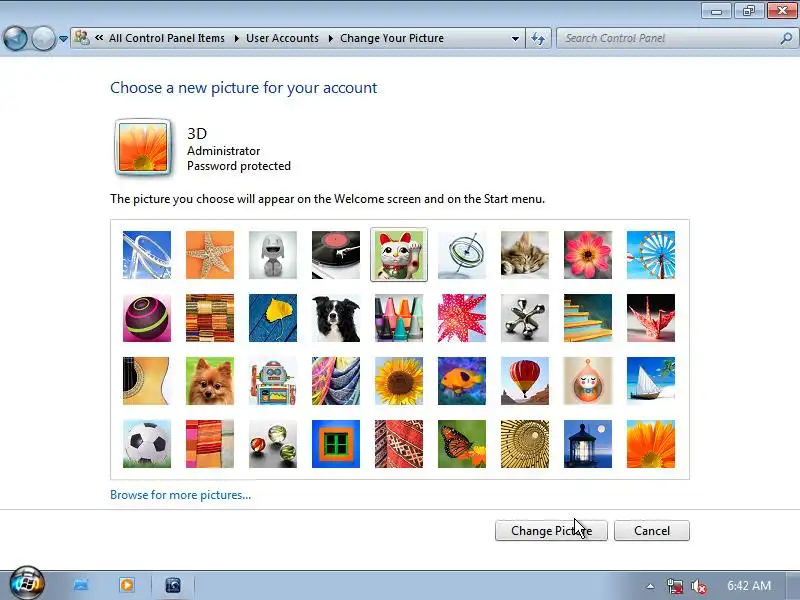Select the hot air balloon picture
Viewport: 800px width, 600px height.
[x=525, y=381]
